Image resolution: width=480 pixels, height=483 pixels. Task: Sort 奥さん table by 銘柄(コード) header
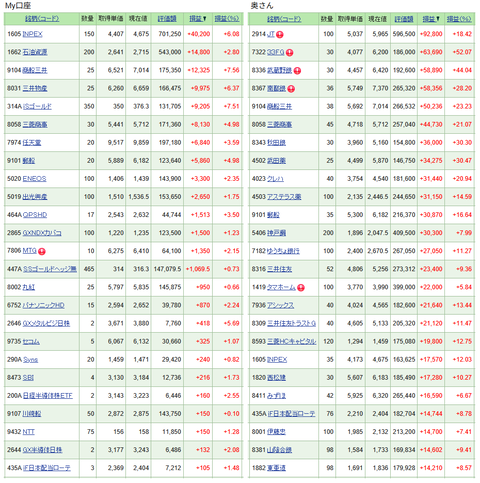click(x=284, y=19)
